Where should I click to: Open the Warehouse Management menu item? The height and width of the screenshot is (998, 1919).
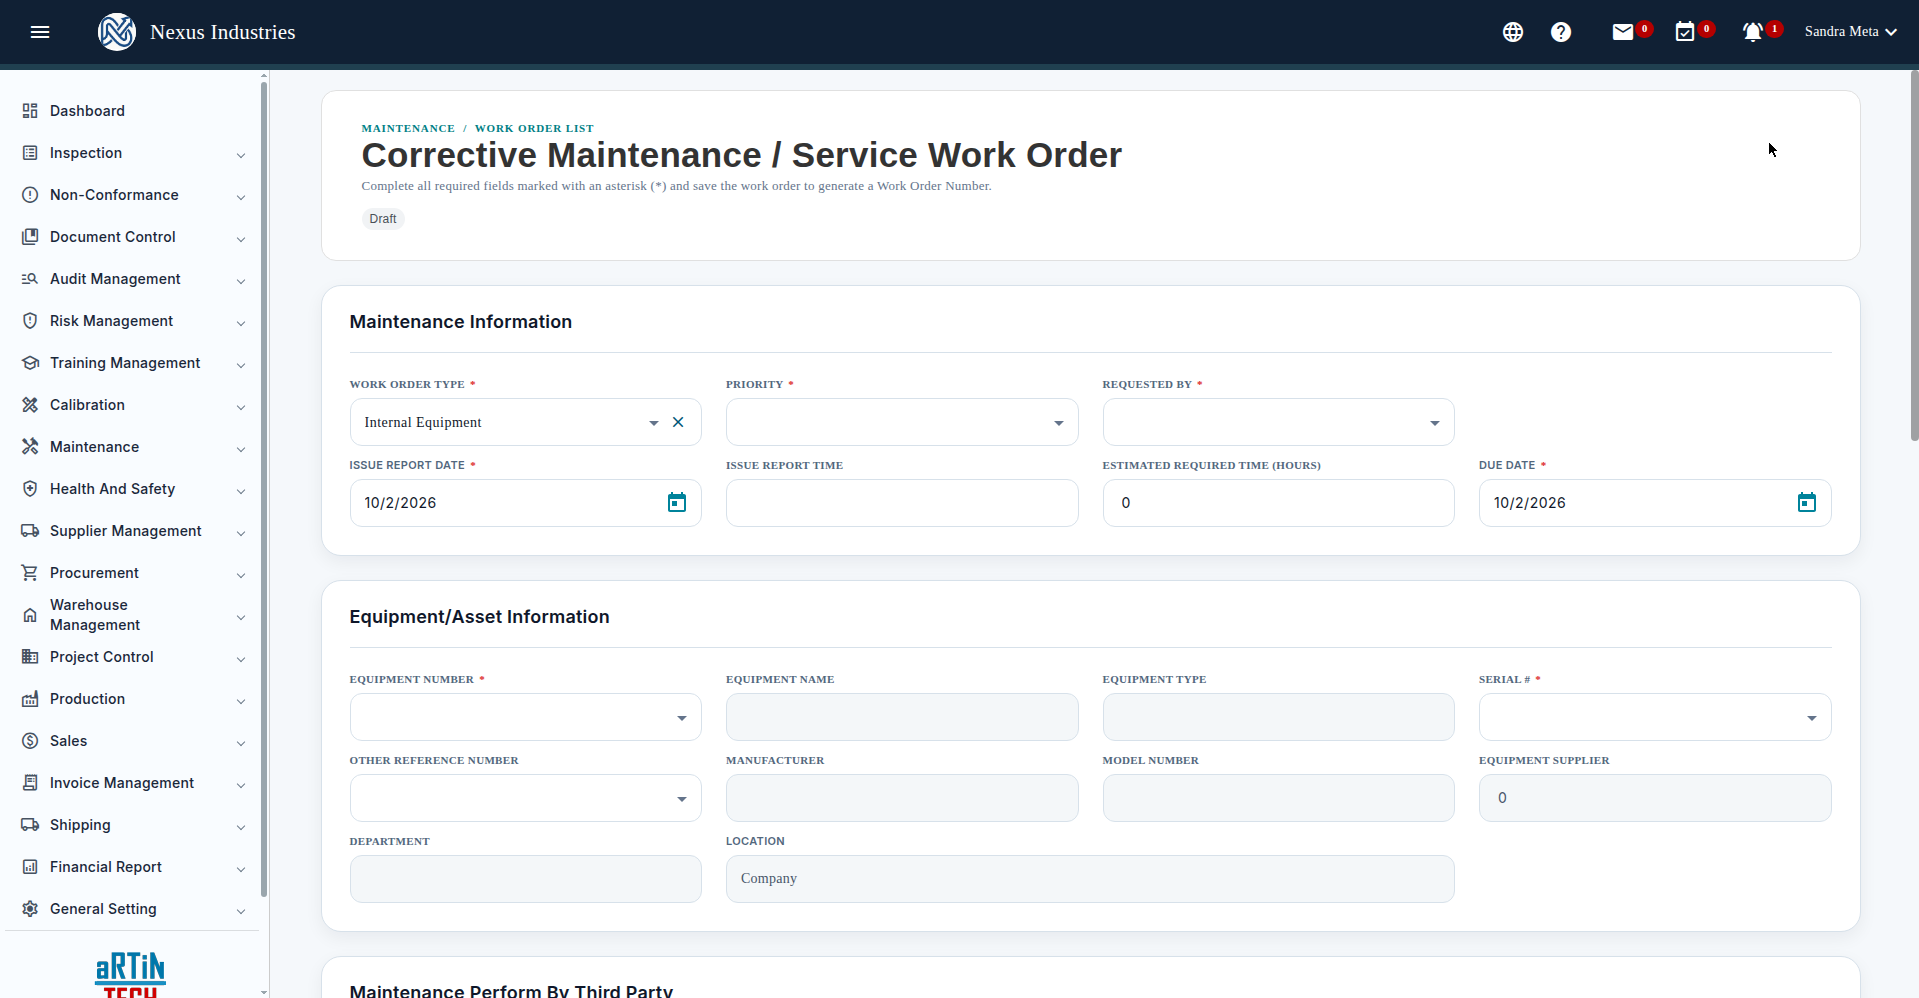click(x=134, y=615)
